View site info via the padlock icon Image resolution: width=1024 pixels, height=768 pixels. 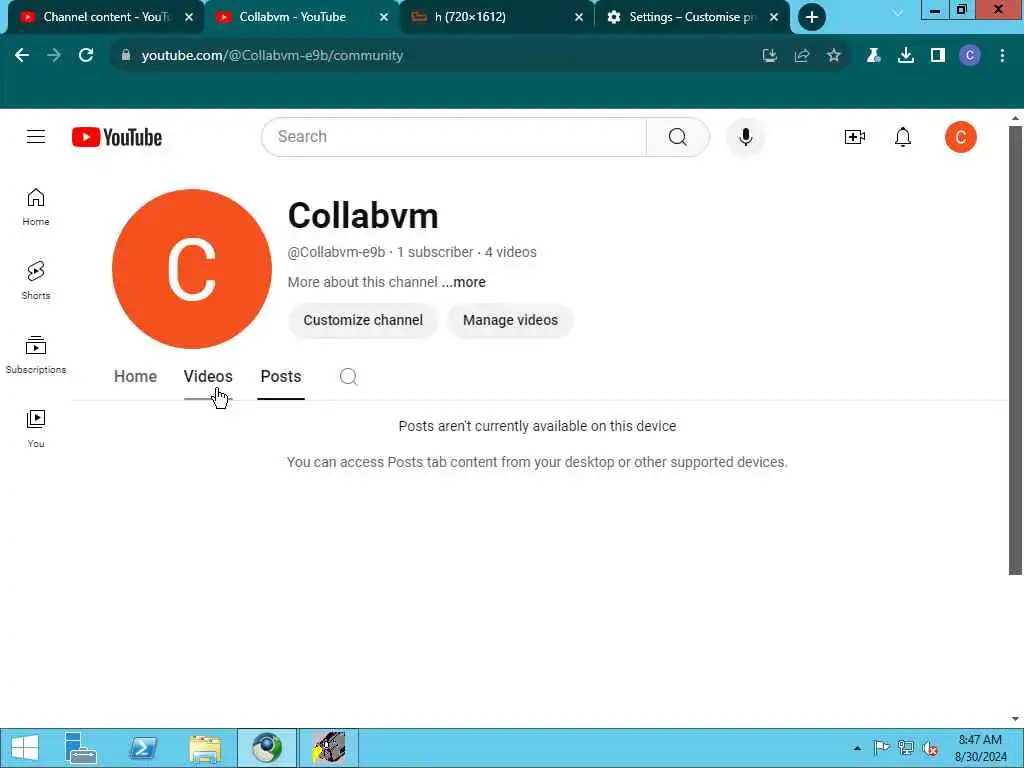[125, 56]
